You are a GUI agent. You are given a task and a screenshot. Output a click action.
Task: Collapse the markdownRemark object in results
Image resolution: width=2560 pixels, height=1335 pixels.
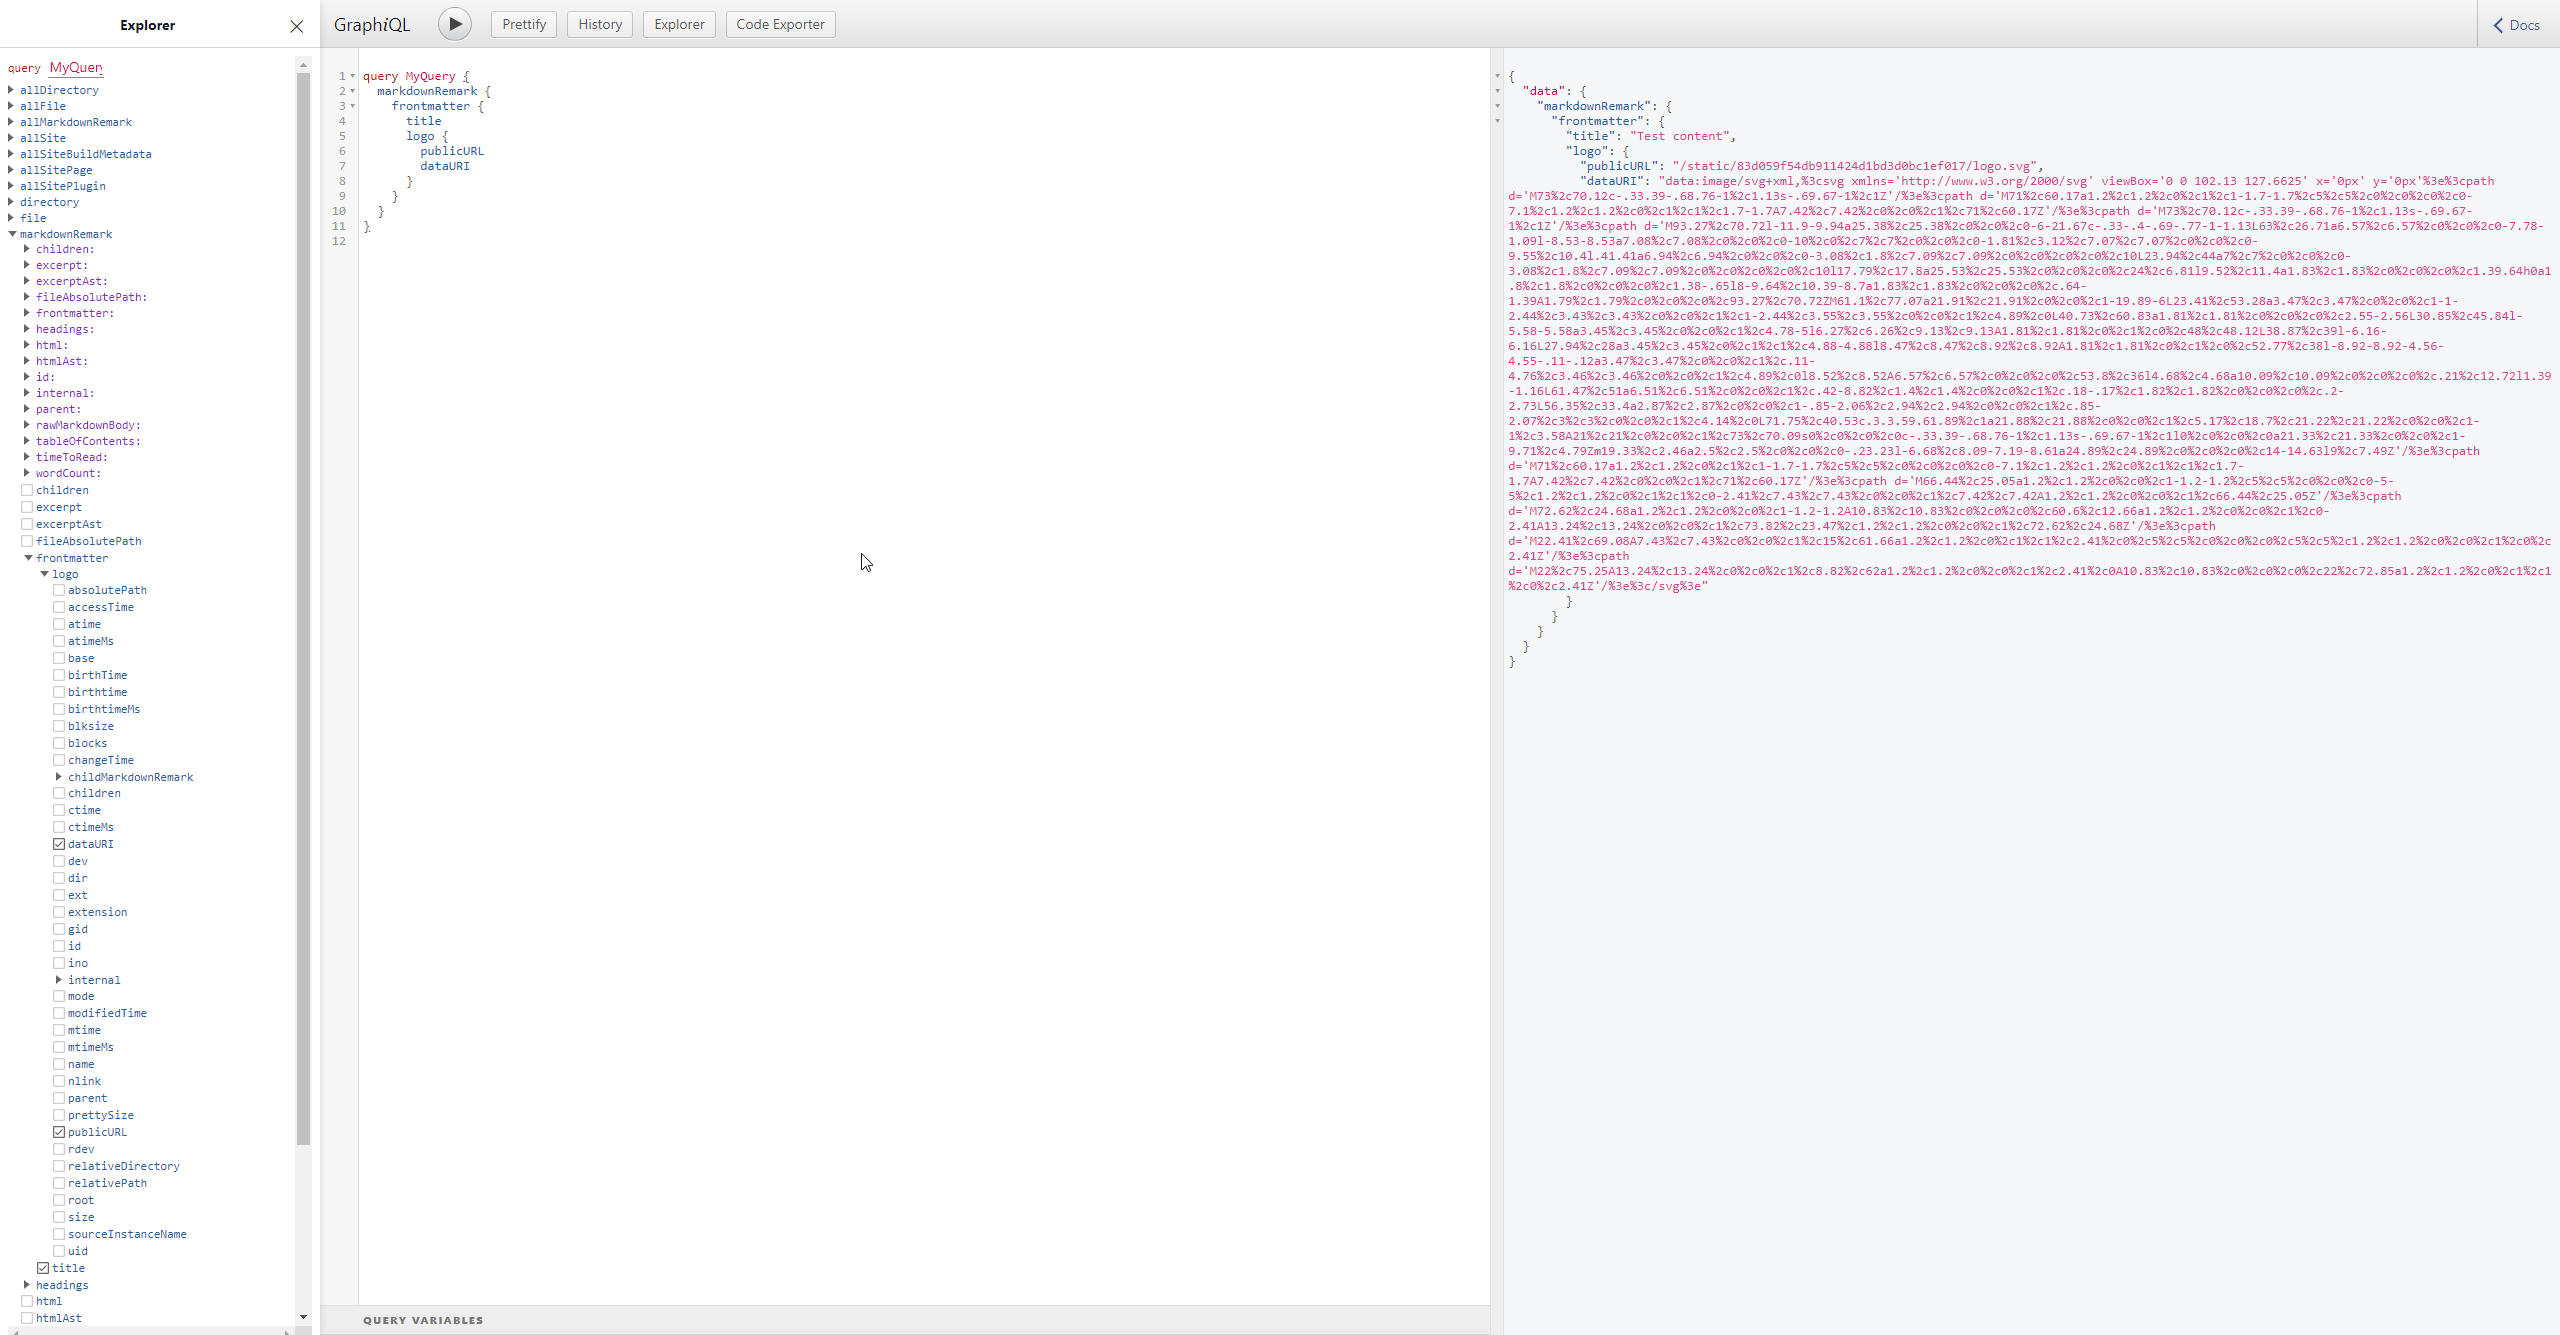click(x=1495, y=106)
